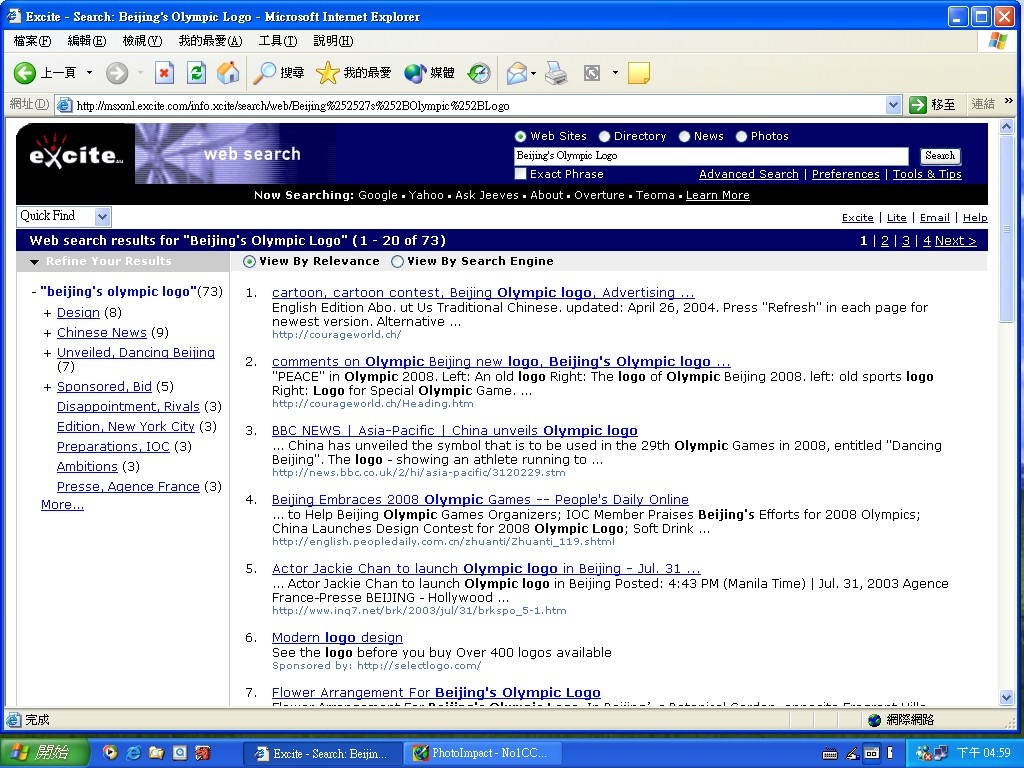Viewport: 1024px width, 768px height.
Task: Select the Directory radio button
Action: pos(605,136)
